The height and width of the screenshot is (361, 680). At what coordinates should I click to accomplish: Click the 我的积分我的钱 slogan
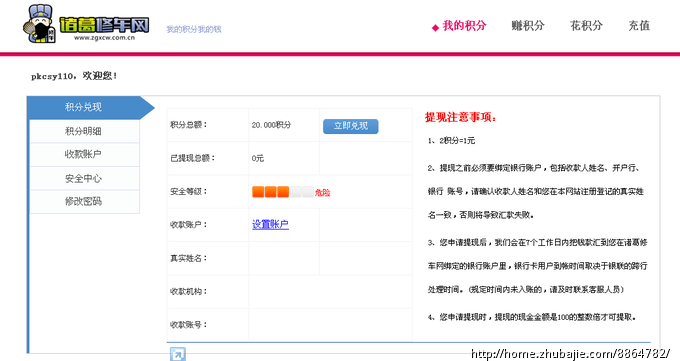(x=194, y=29)
